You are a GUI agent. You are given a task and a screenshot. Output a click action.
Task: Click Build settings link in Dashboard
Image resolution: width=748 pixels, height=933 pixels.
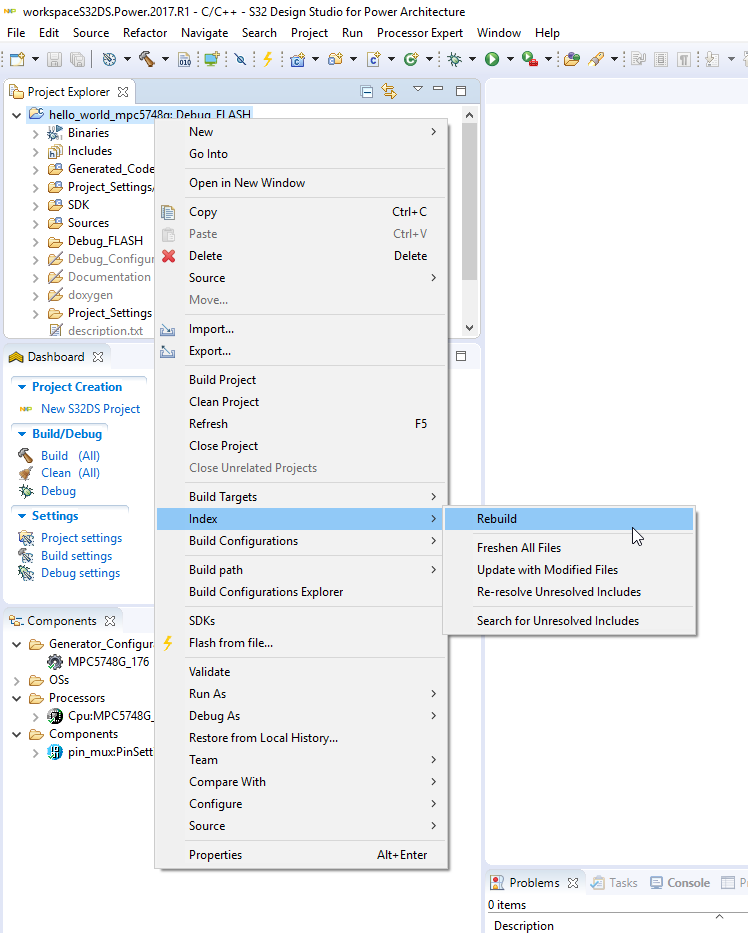(x=76, y=556)
